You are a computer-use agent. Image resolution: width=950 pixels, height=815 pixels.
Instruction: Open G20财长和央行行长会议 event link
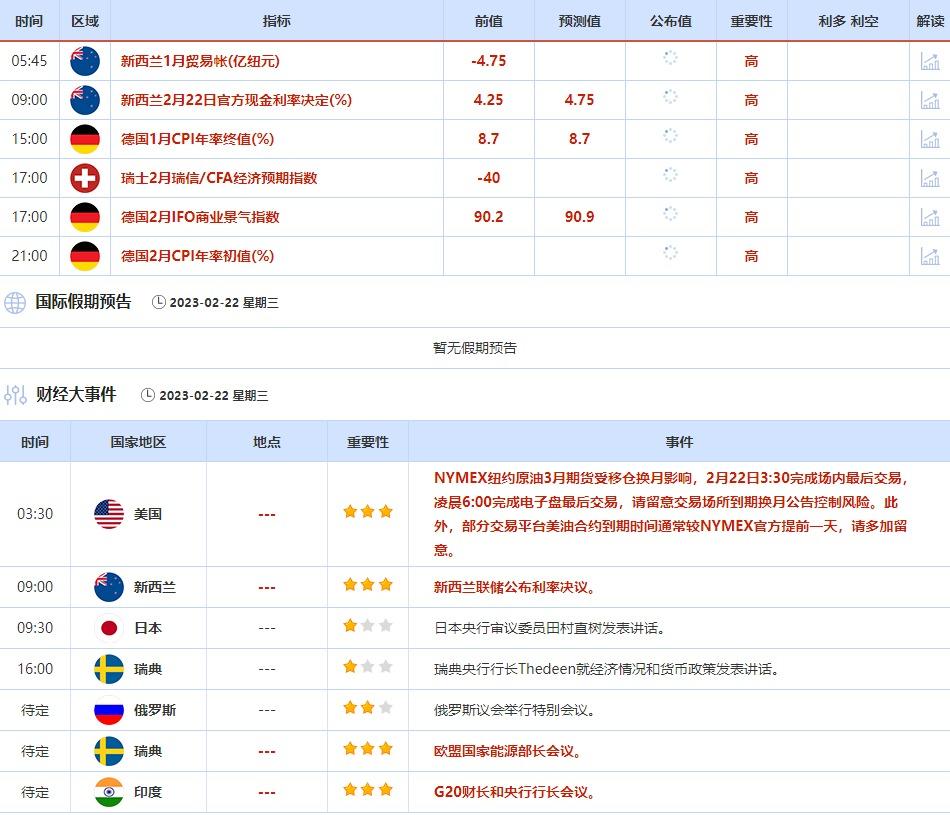(515, 792)
